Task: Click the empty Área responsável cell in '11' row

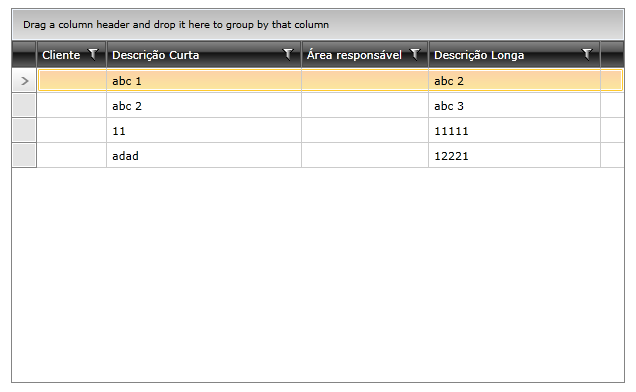Action: tap(365, 130)
